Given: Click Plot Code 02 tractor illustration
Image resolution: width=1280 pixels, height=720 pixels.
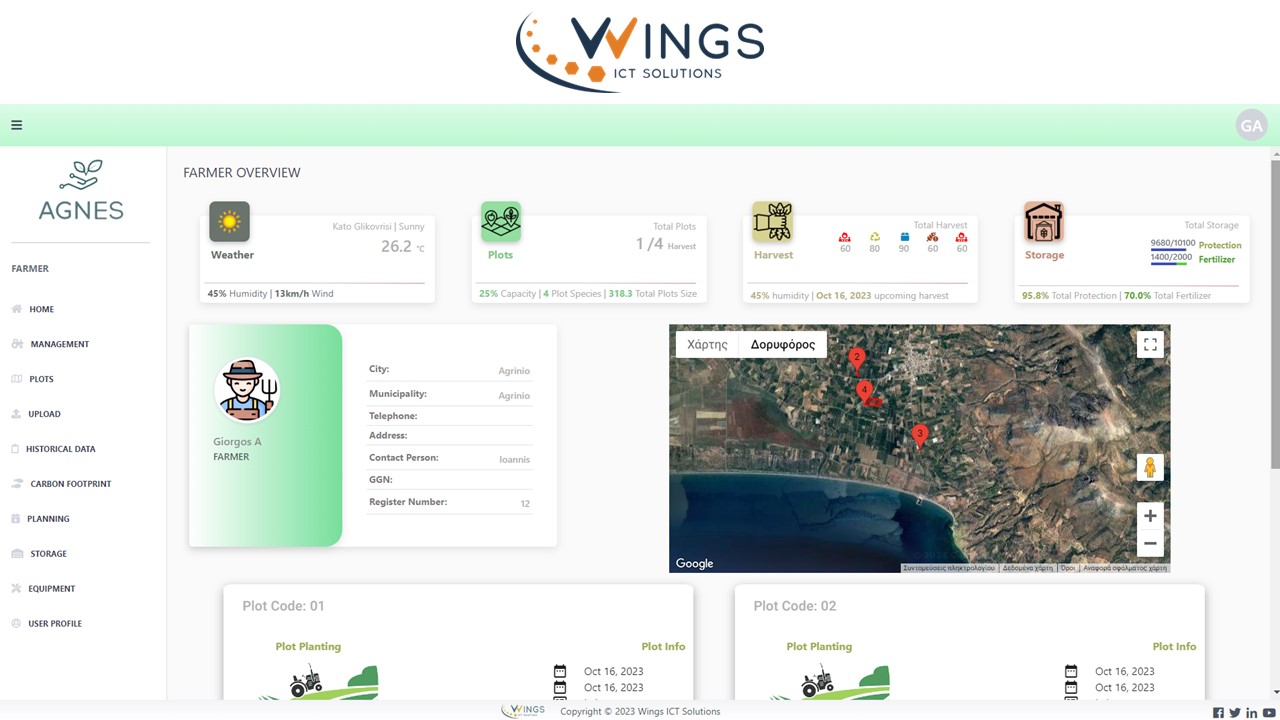Looking at the screenshot, I should [829, 682].
